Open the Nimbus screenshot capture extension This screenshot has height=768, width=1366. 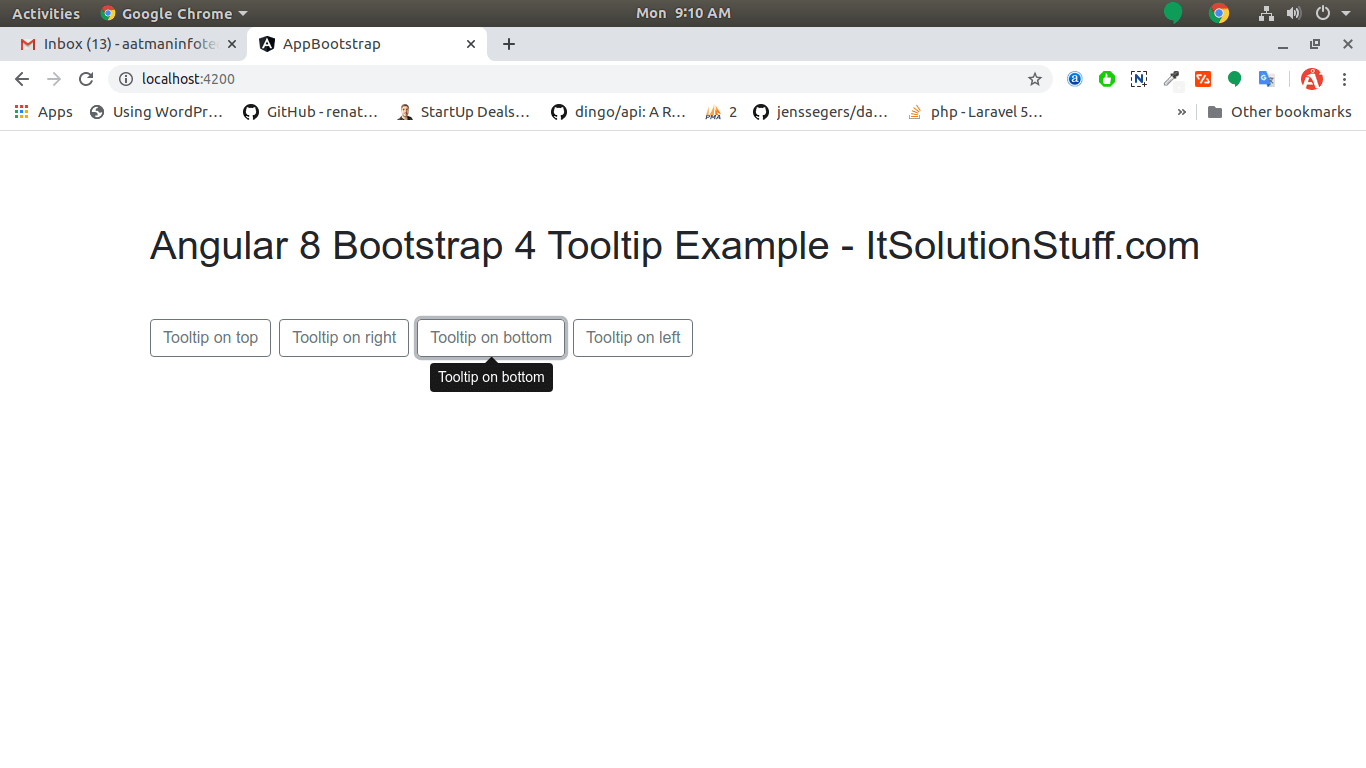1139,79
